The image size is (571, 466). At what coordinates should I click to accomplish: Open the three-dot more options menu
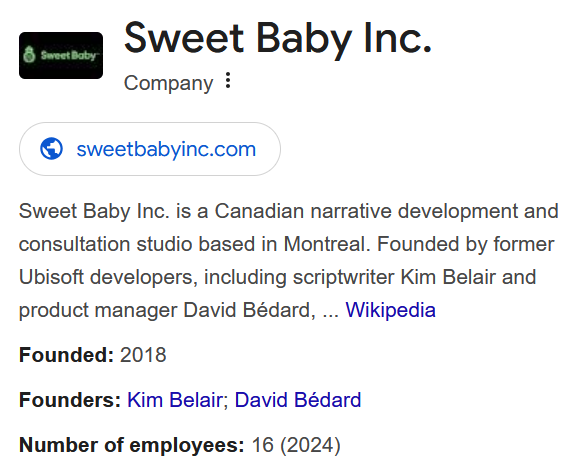(x=228, y=80)
